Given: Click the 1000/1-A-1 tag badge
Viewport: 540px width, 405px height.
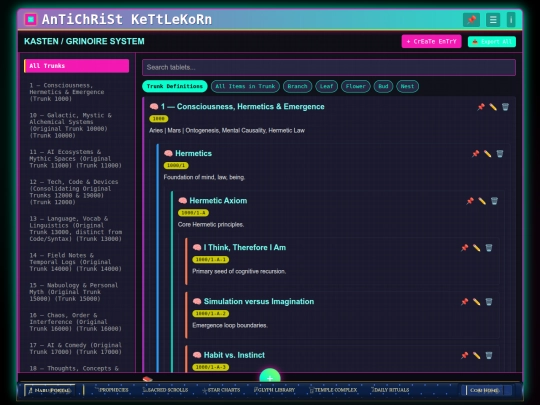Looking at the screenshot, I should (210, 260).
